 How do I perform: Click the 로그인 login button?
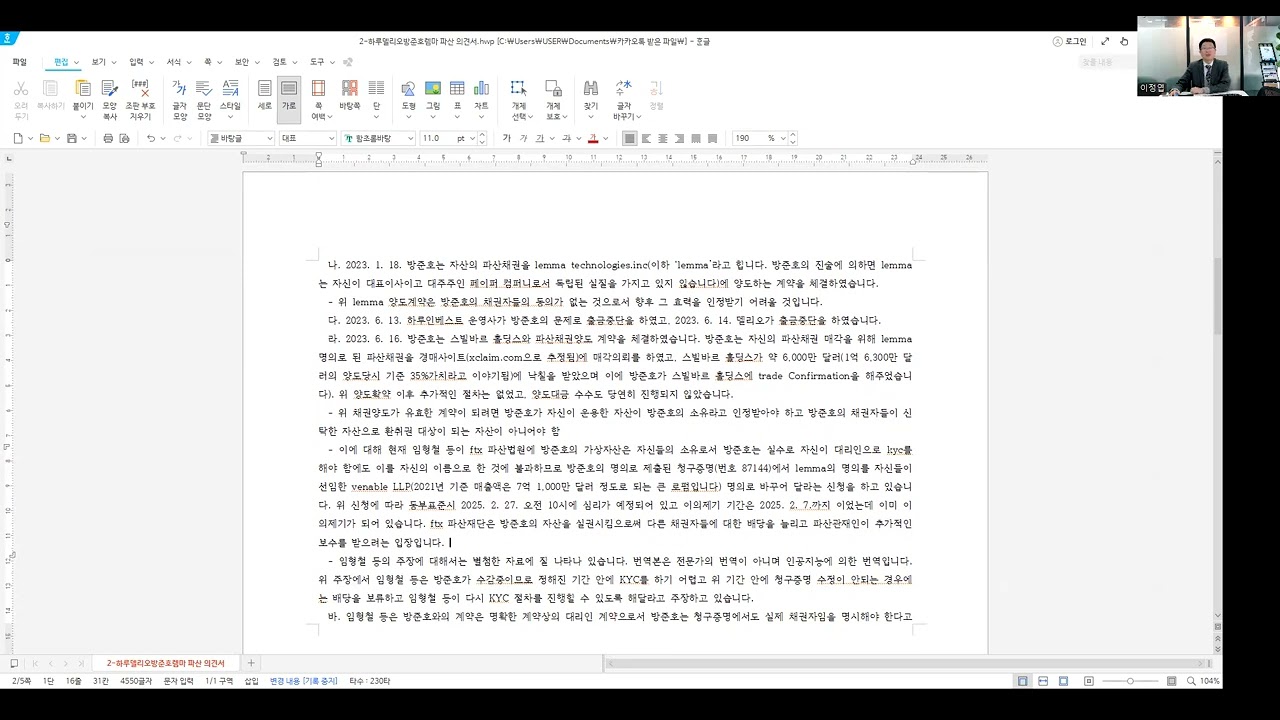(x=1070, y=41)
